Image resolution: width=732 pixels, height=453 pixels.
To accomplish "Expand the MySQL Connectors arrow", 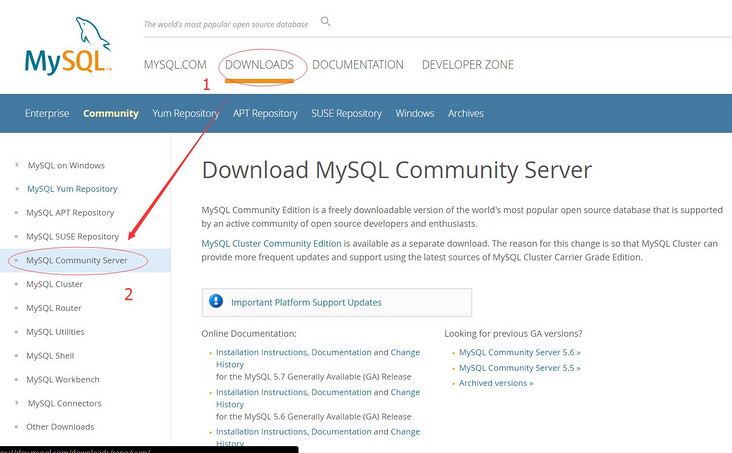I will pos(17,403).
